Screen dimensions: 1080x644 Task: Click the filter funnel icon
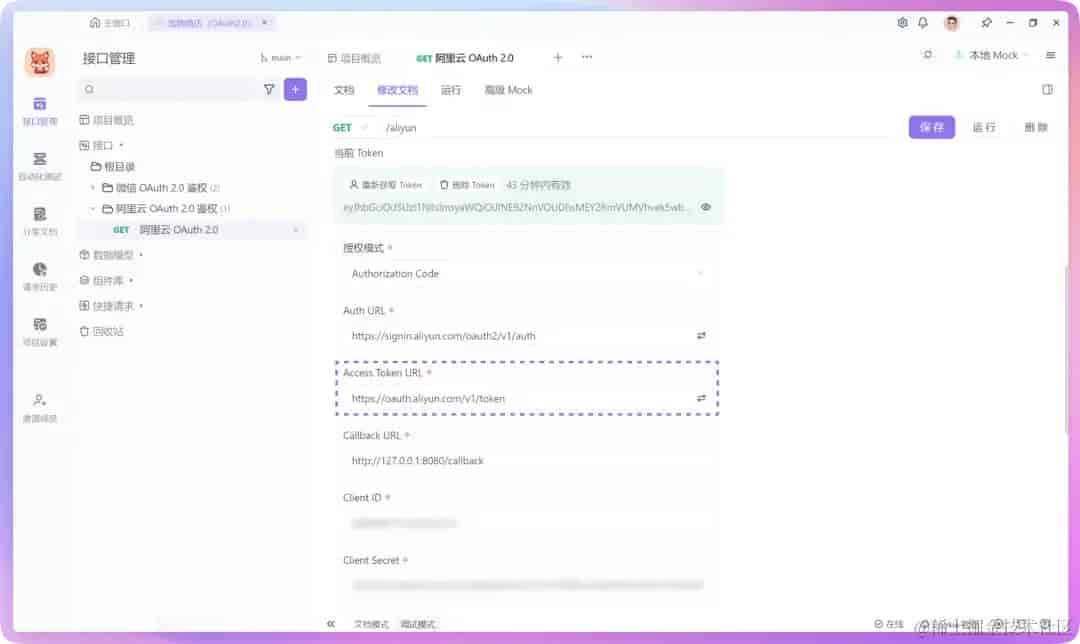coord(269,90)
